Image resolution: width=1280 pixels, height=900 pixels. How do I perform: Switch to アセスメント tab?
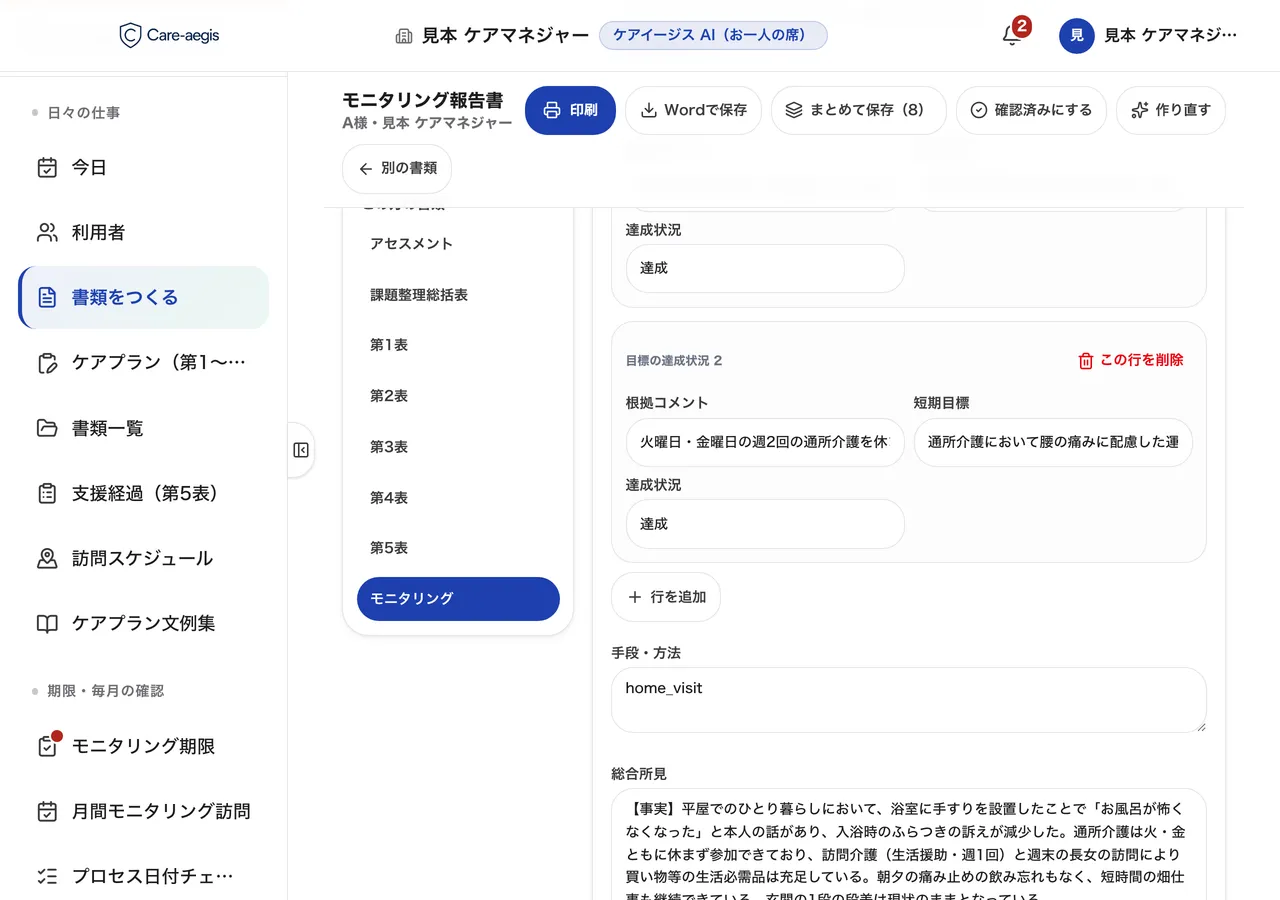(458, 244)
